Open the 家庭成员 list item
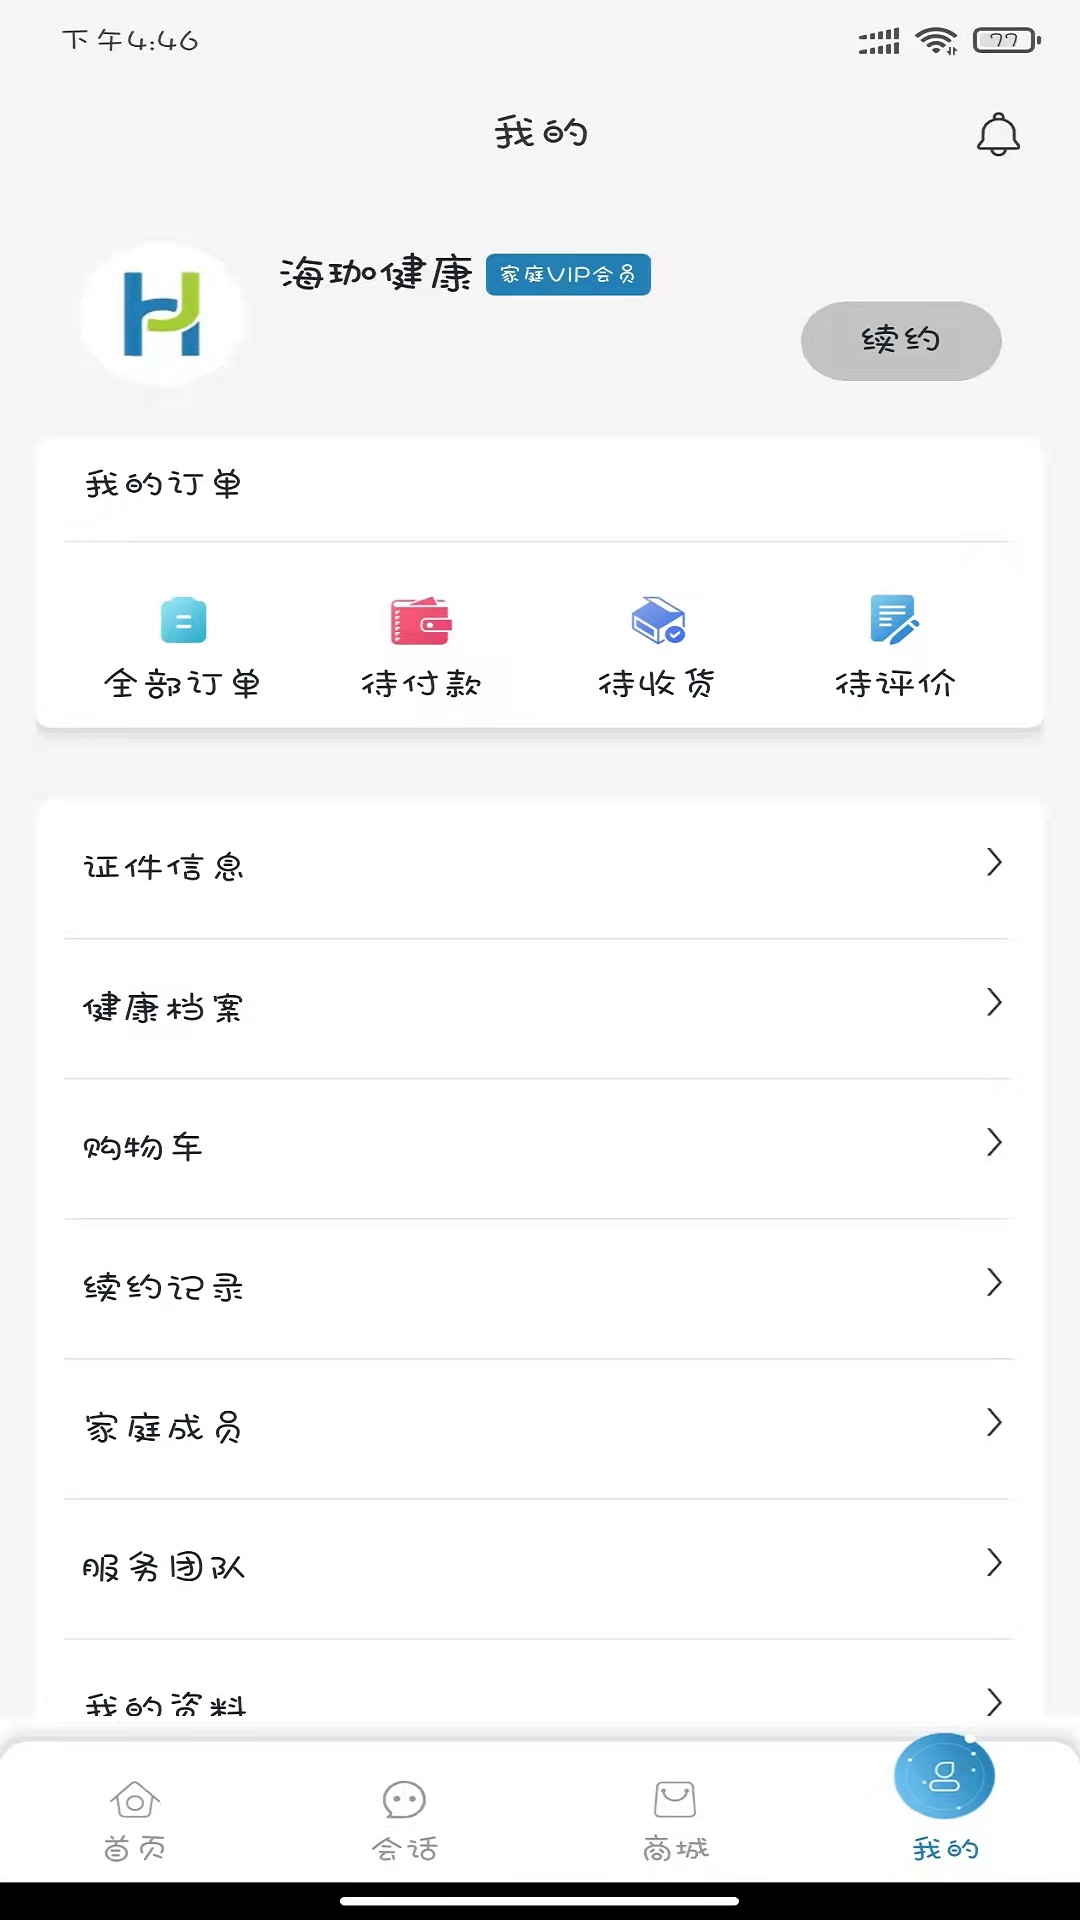 tap(540, 1427)
